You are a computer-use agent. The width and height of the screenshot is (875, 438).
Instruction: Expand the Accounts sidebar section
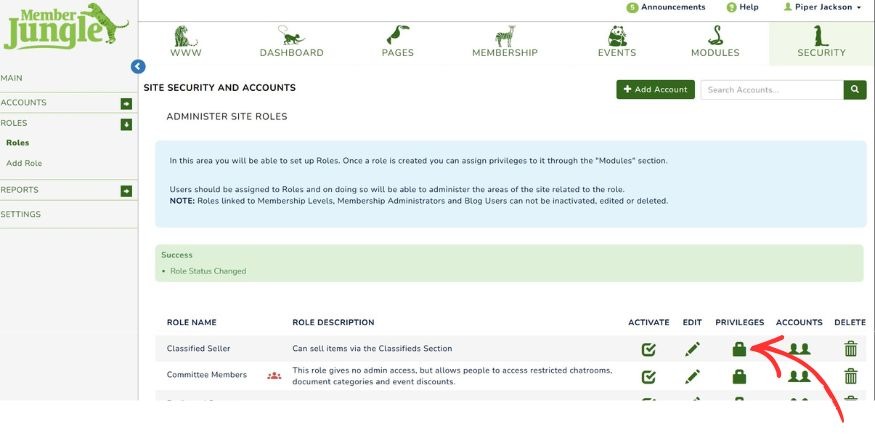[x=126, y=103]
